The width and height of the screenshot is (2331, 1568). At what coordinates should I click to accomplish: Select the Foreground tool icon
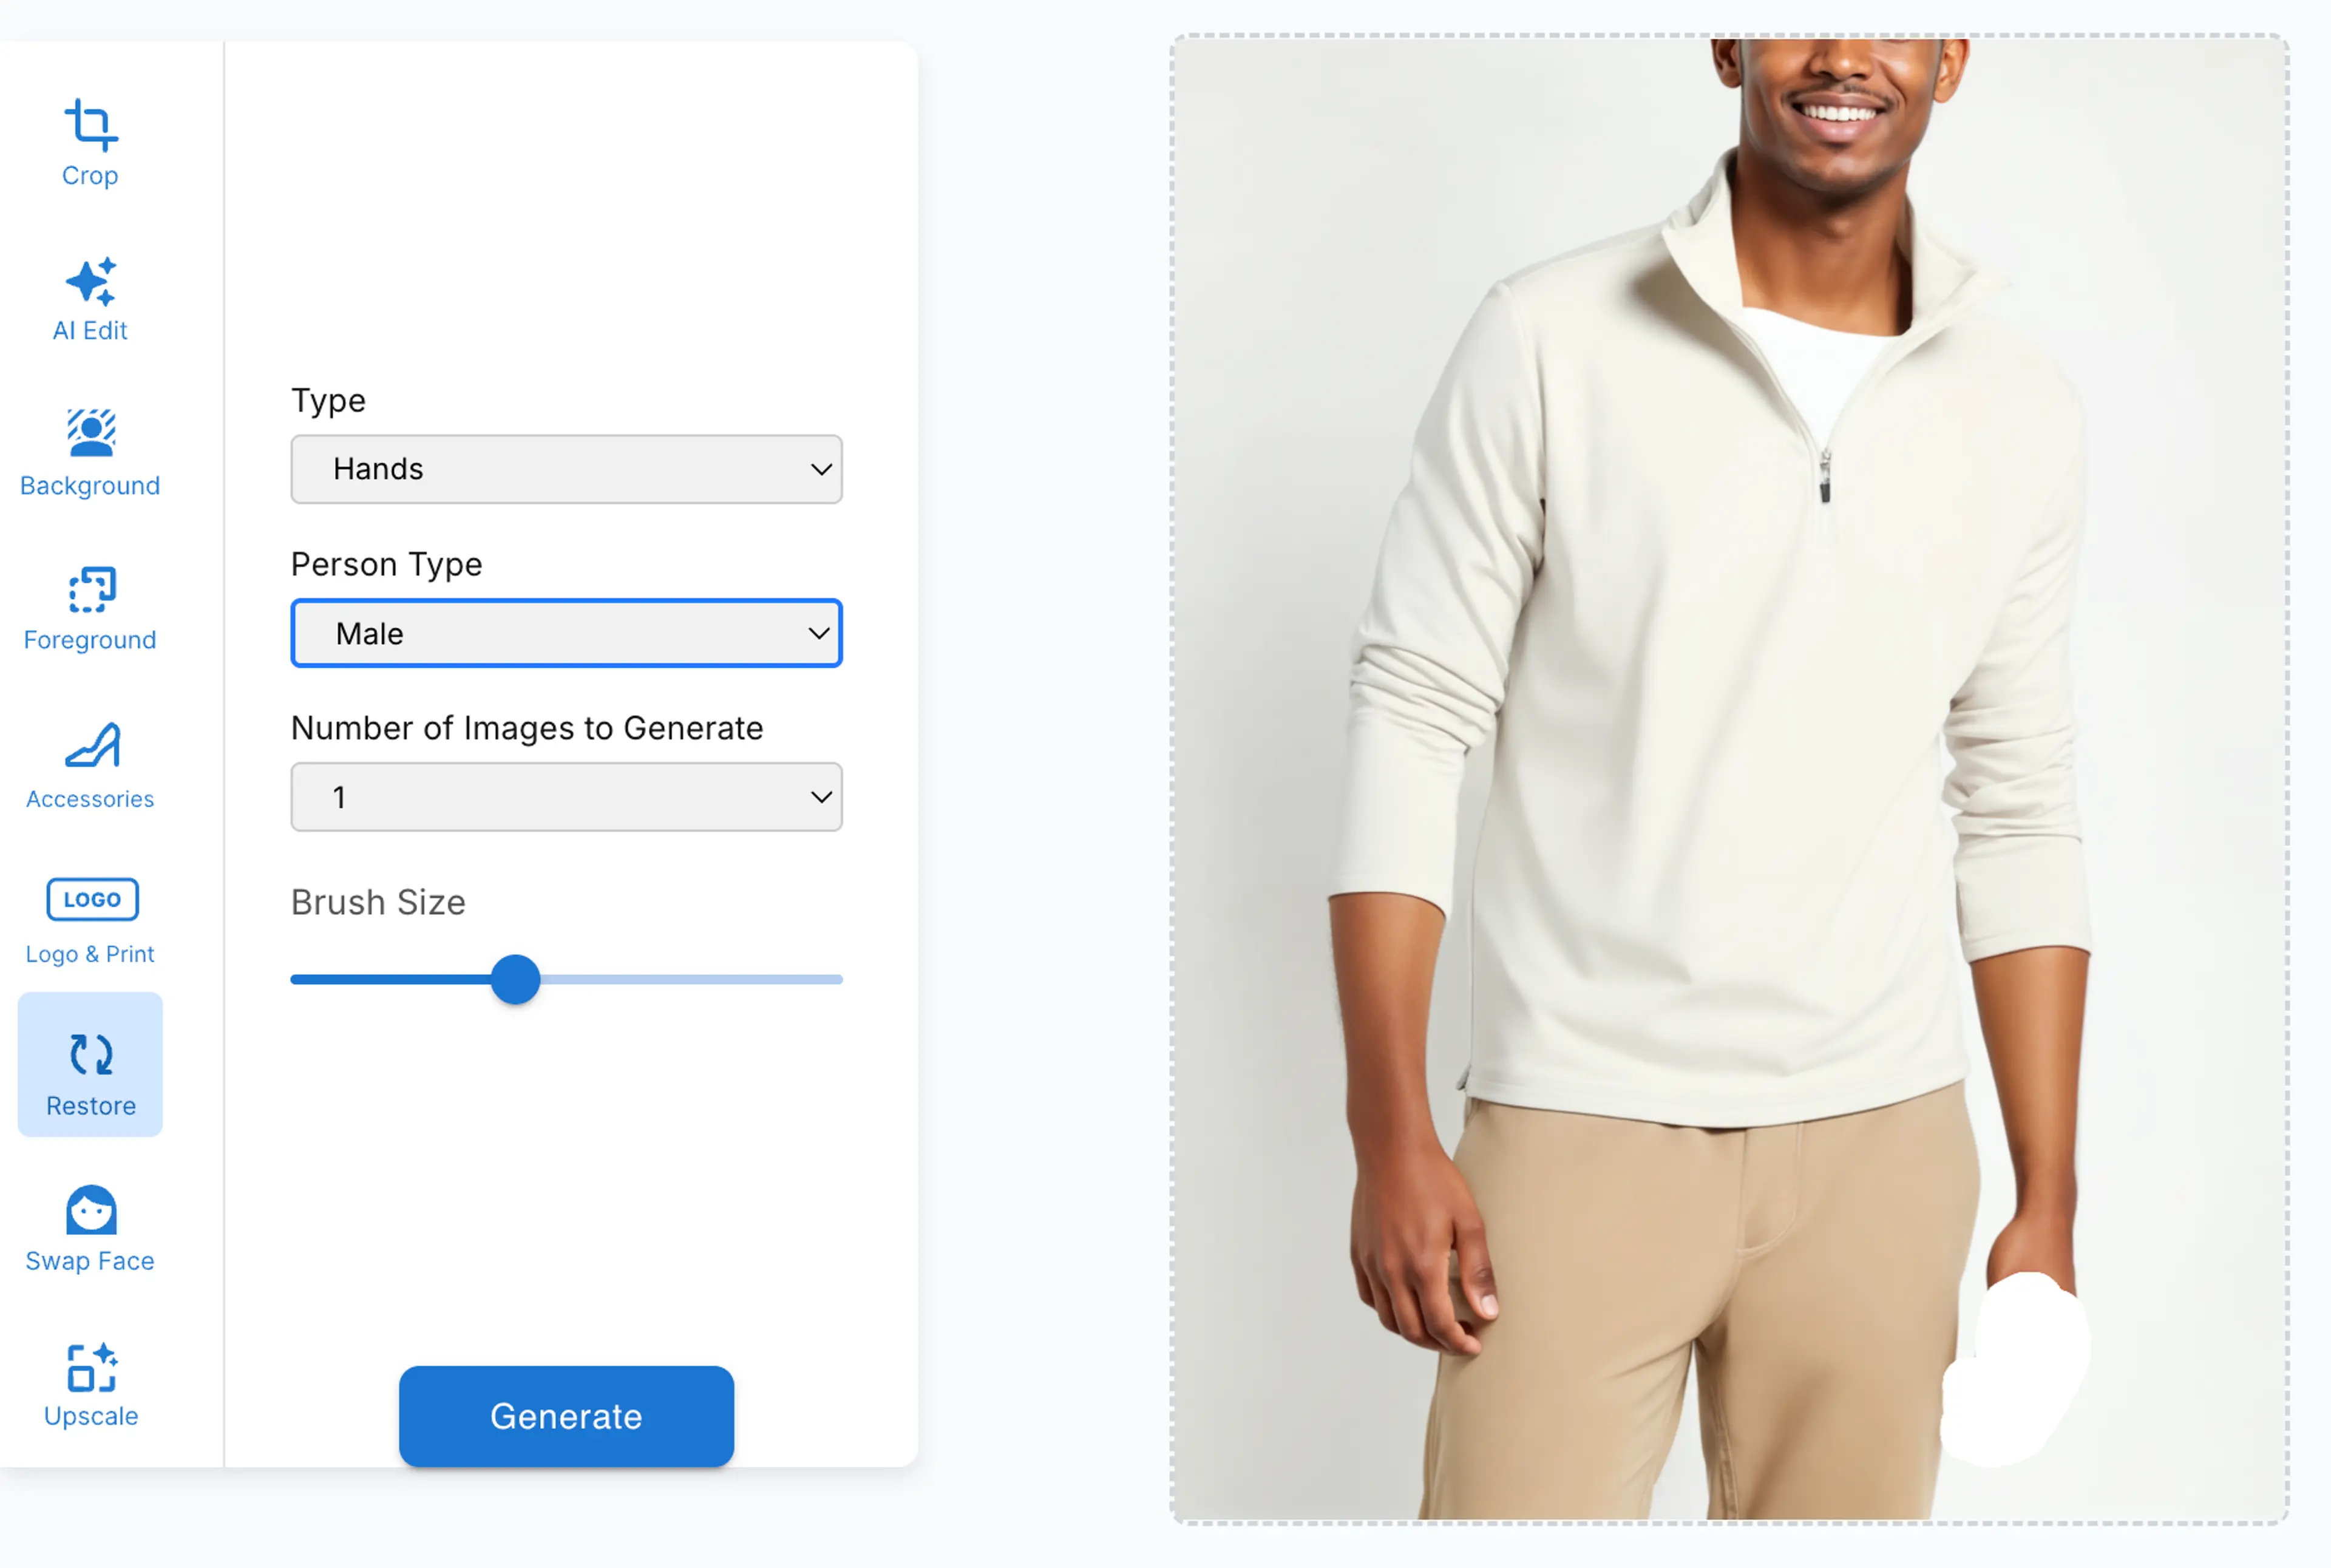click(x=92, y=589)
